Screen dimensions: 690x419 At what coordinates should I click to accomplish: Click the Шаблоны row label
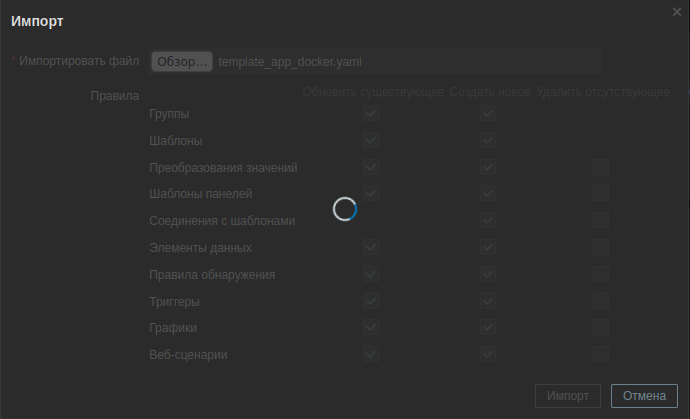tap(176, 141)
